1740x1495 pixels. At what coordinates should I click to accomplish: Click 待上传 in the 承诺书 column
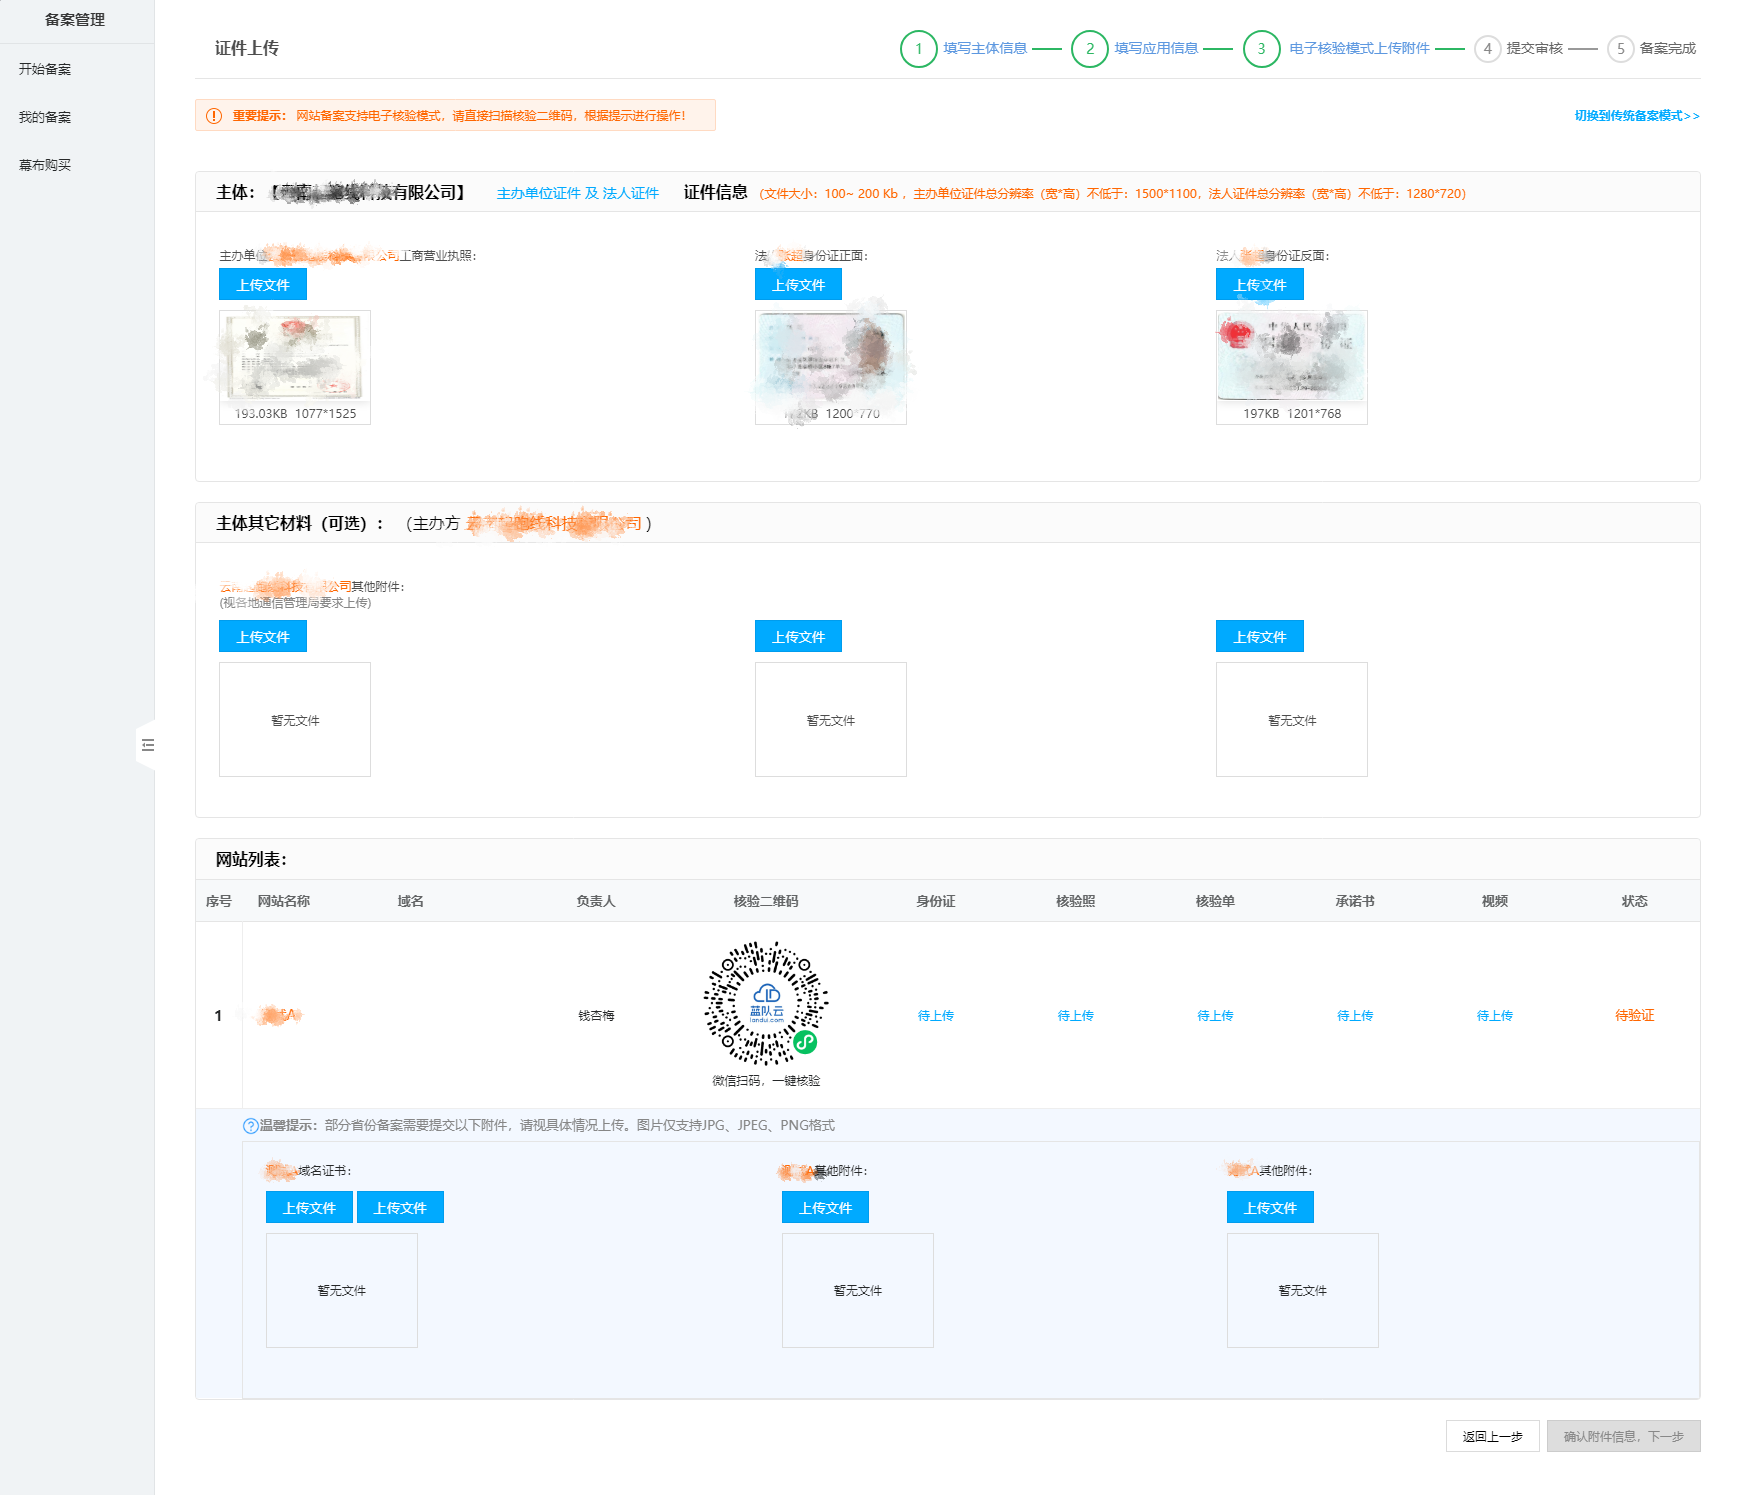(1355, 1016)
